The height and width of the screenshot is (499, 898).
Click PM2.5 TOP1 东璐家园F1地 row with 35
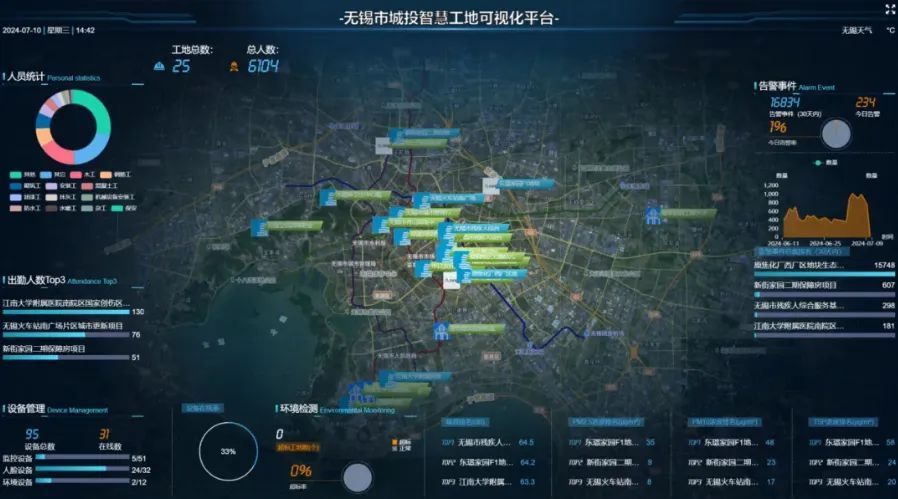coord(612,442)
